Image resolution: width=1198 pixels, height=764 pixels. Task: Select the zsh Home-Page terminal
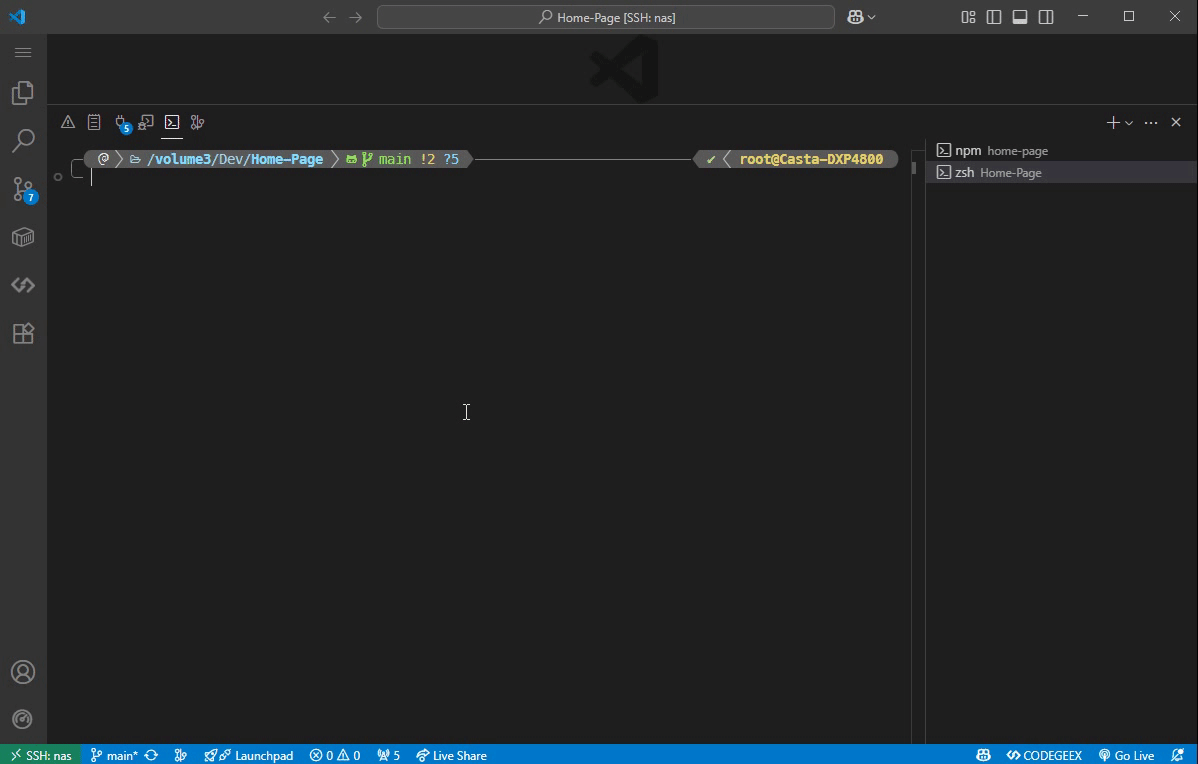pos(1062,173)
